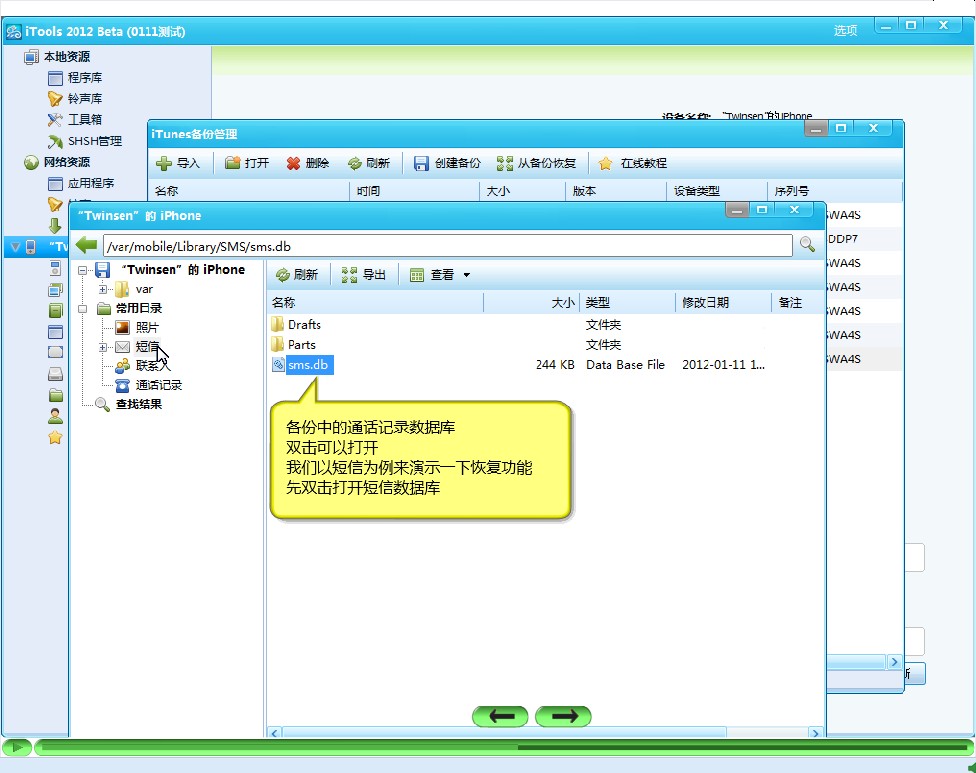Select 网络资源 in iTools sidebar
Image resolution: width=976 pixels, height=773 pixels.
tap(57, 162)
